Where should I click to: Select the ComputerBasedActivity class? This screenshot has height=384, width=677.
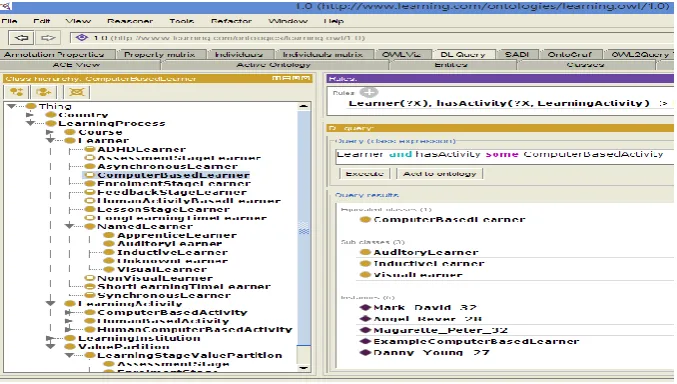pos(172,312)
